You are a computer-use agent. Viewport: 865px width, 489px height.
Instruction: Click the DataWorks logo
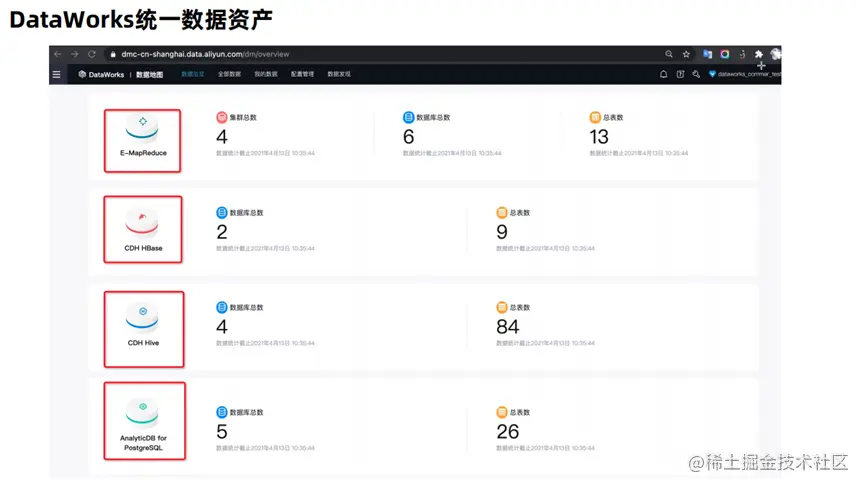coord(101,75)
